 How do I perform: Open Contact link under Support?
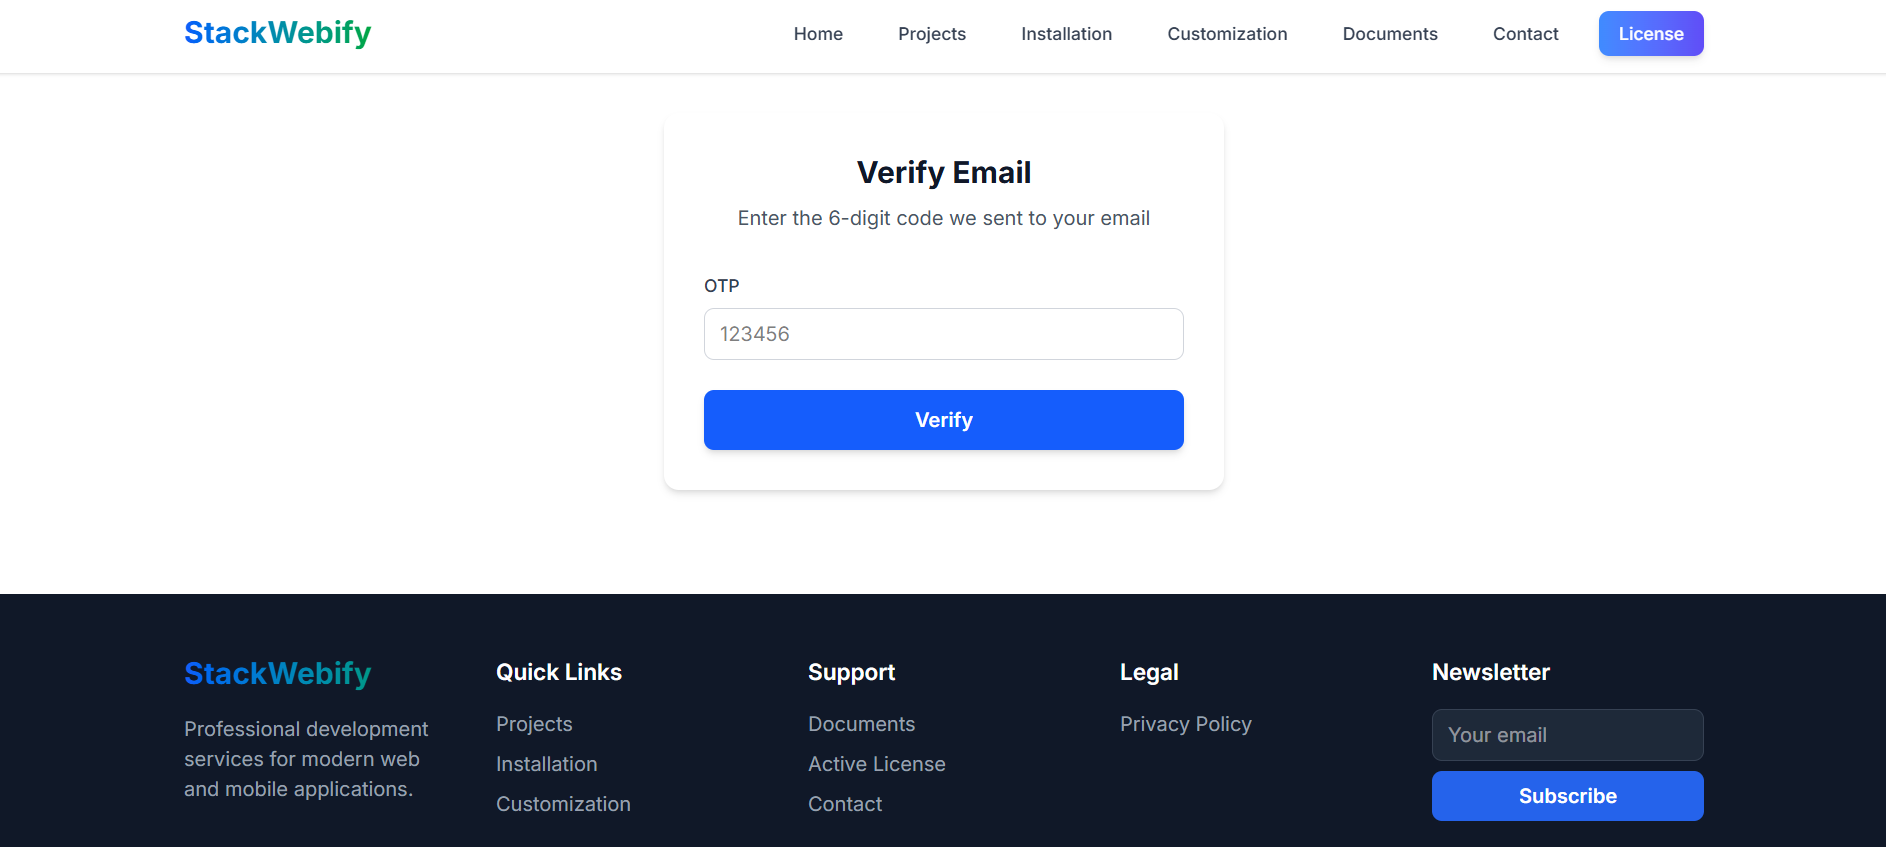coord(844,804)
